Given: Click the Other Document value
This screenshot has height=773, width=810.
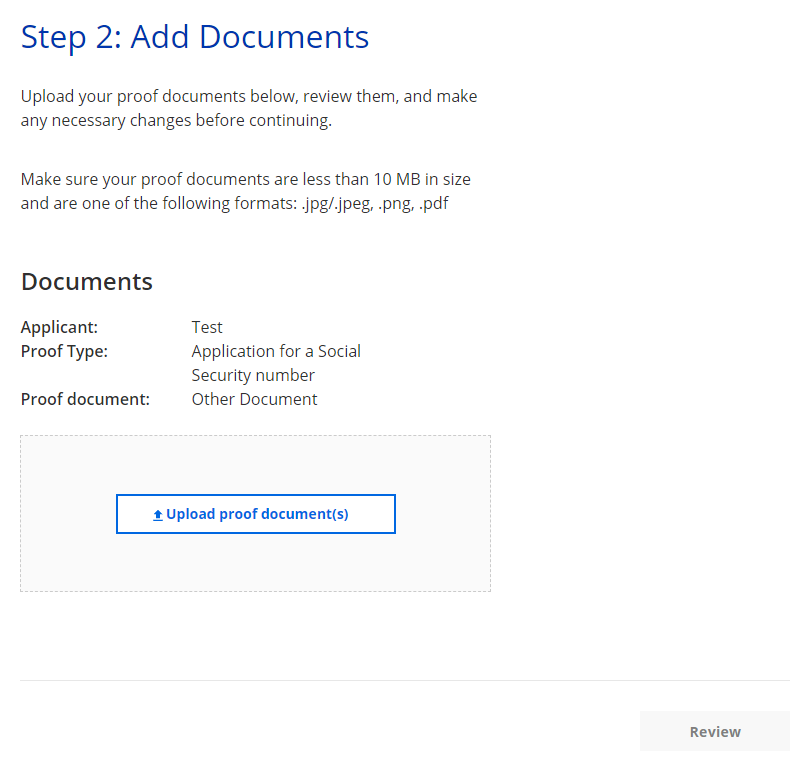Looking at the screenshot, I should pyautogui.click(x=254, y=399).
